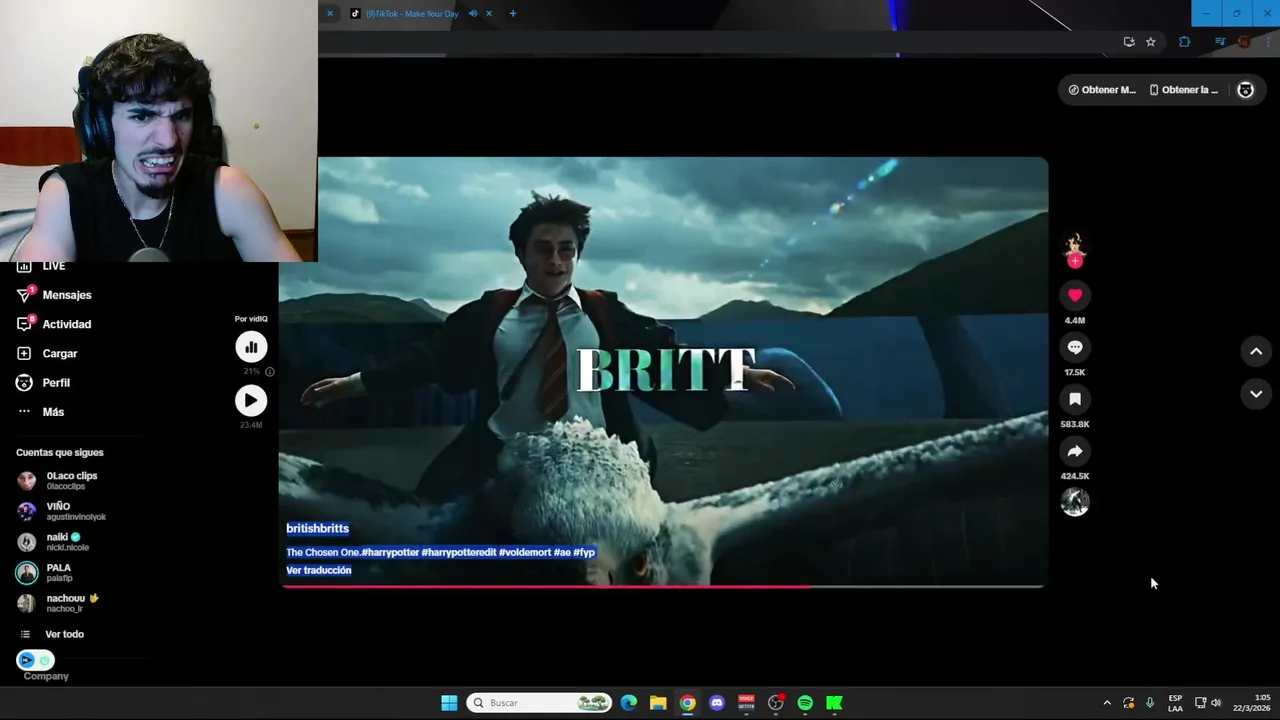Seek on the red video progress bar
This screenshot has height=720, width=1280.
663,586
